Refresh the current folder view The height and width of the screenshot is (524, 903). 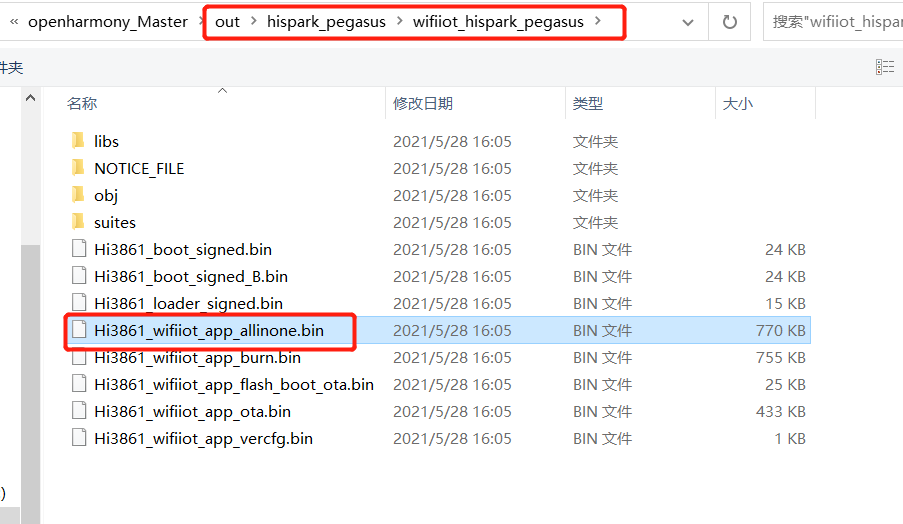(730, 22)
